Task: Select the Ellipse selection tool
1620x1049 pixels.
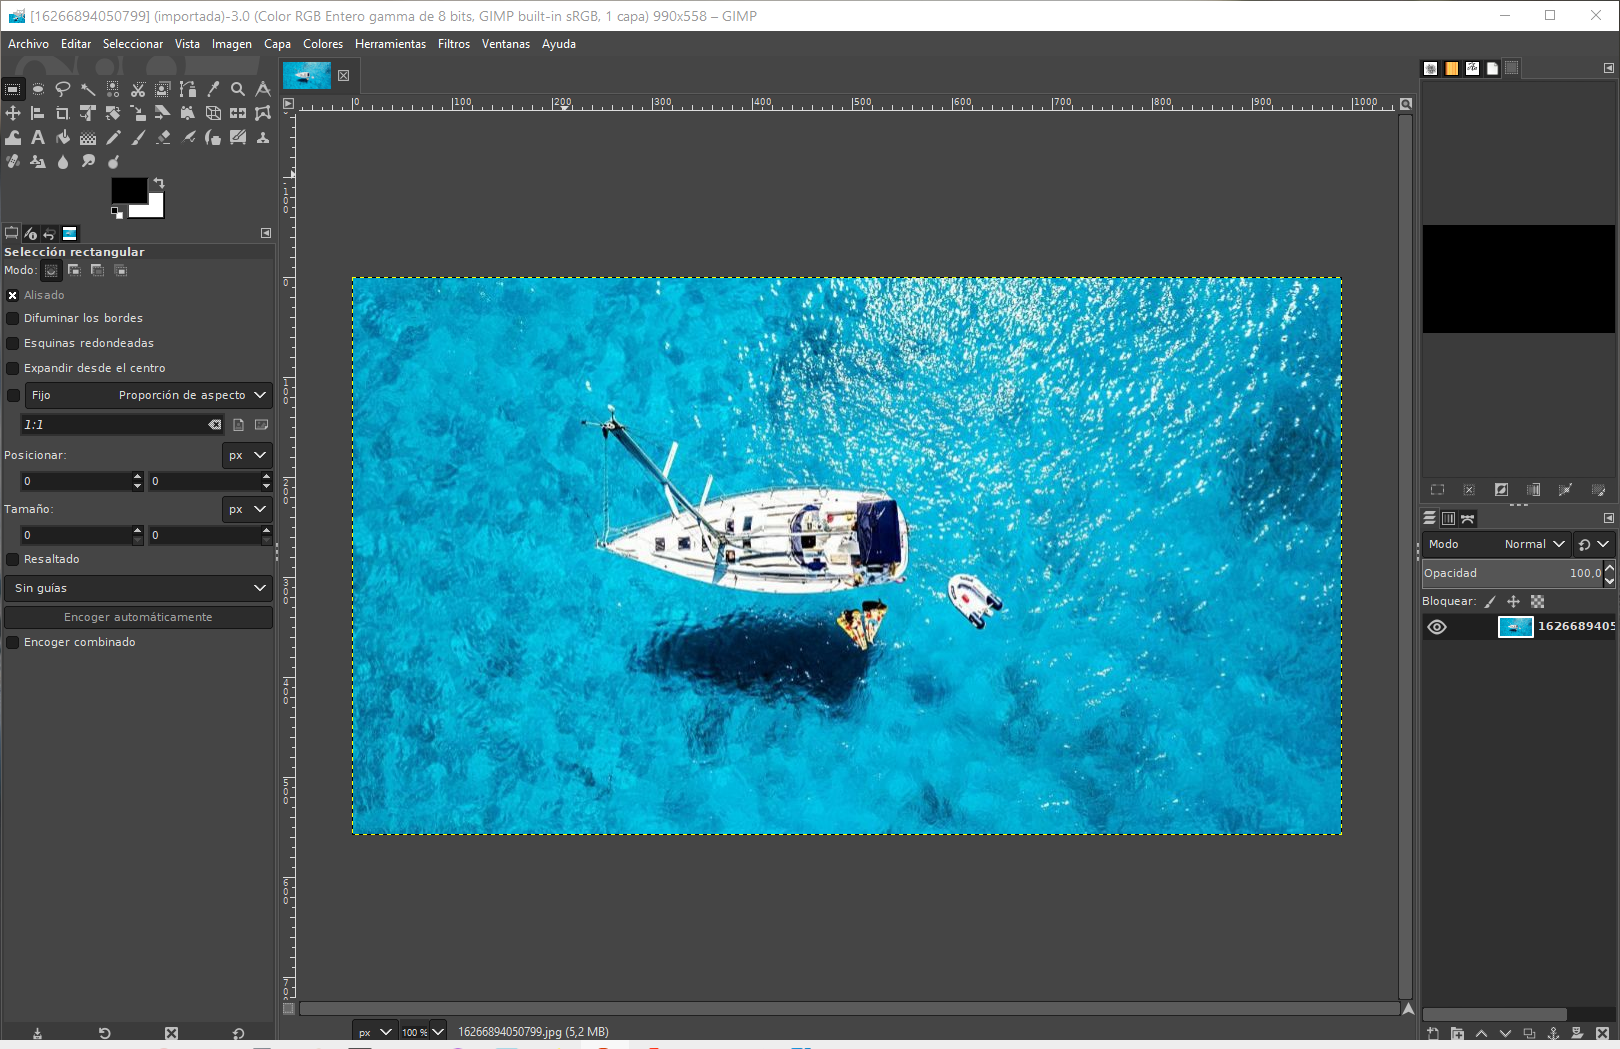Action: [38, 89]
